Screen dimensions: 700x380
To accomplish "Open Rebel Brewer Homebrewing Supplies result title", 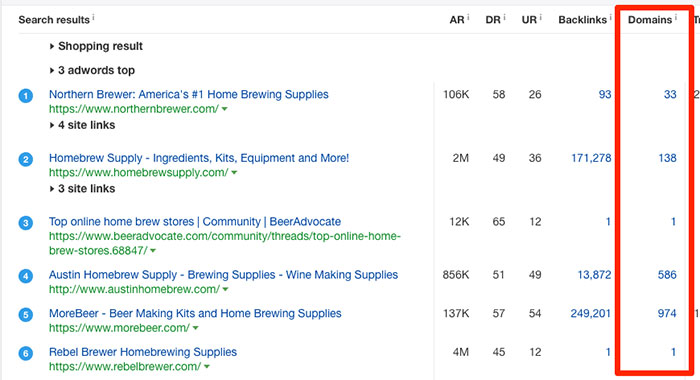I will click(x=143, y=352).
